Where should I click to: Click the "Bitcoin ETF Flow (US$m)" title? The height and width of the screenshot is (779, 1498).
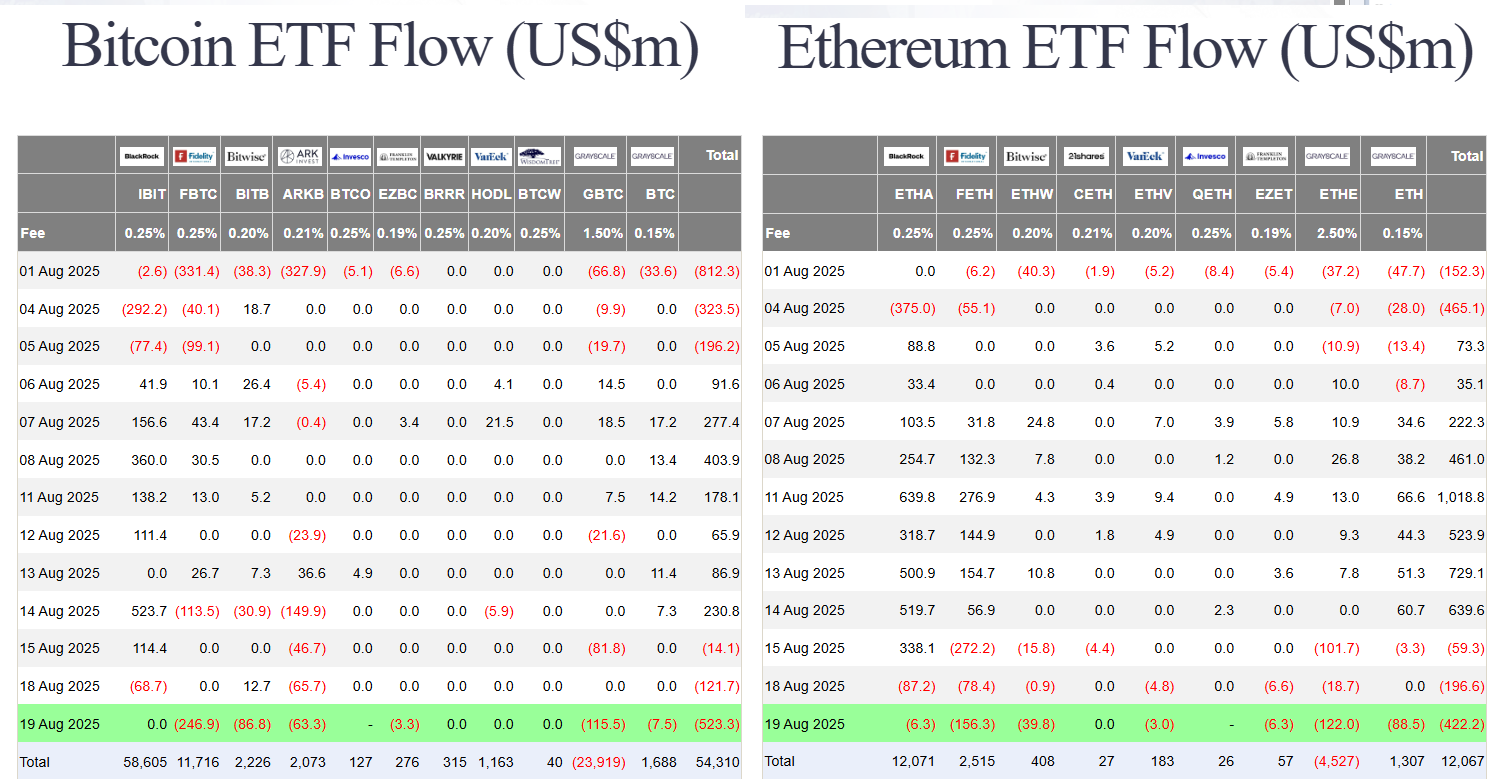point(380,47)
